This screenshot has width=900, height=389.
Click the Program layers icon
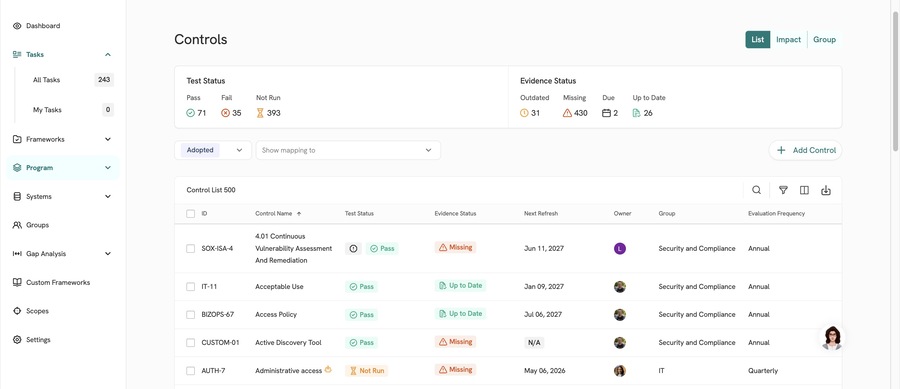click(17, 168)
